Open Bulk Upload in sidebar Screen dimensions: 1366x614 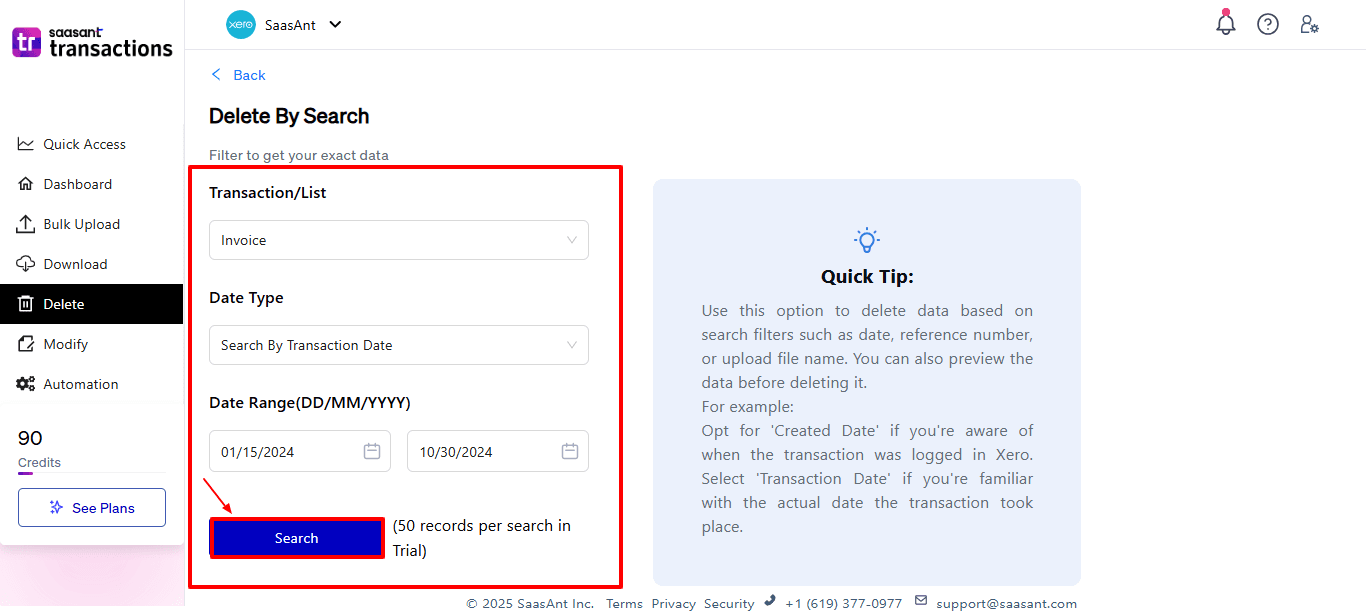pyautogui.click(x=81, y=224)
